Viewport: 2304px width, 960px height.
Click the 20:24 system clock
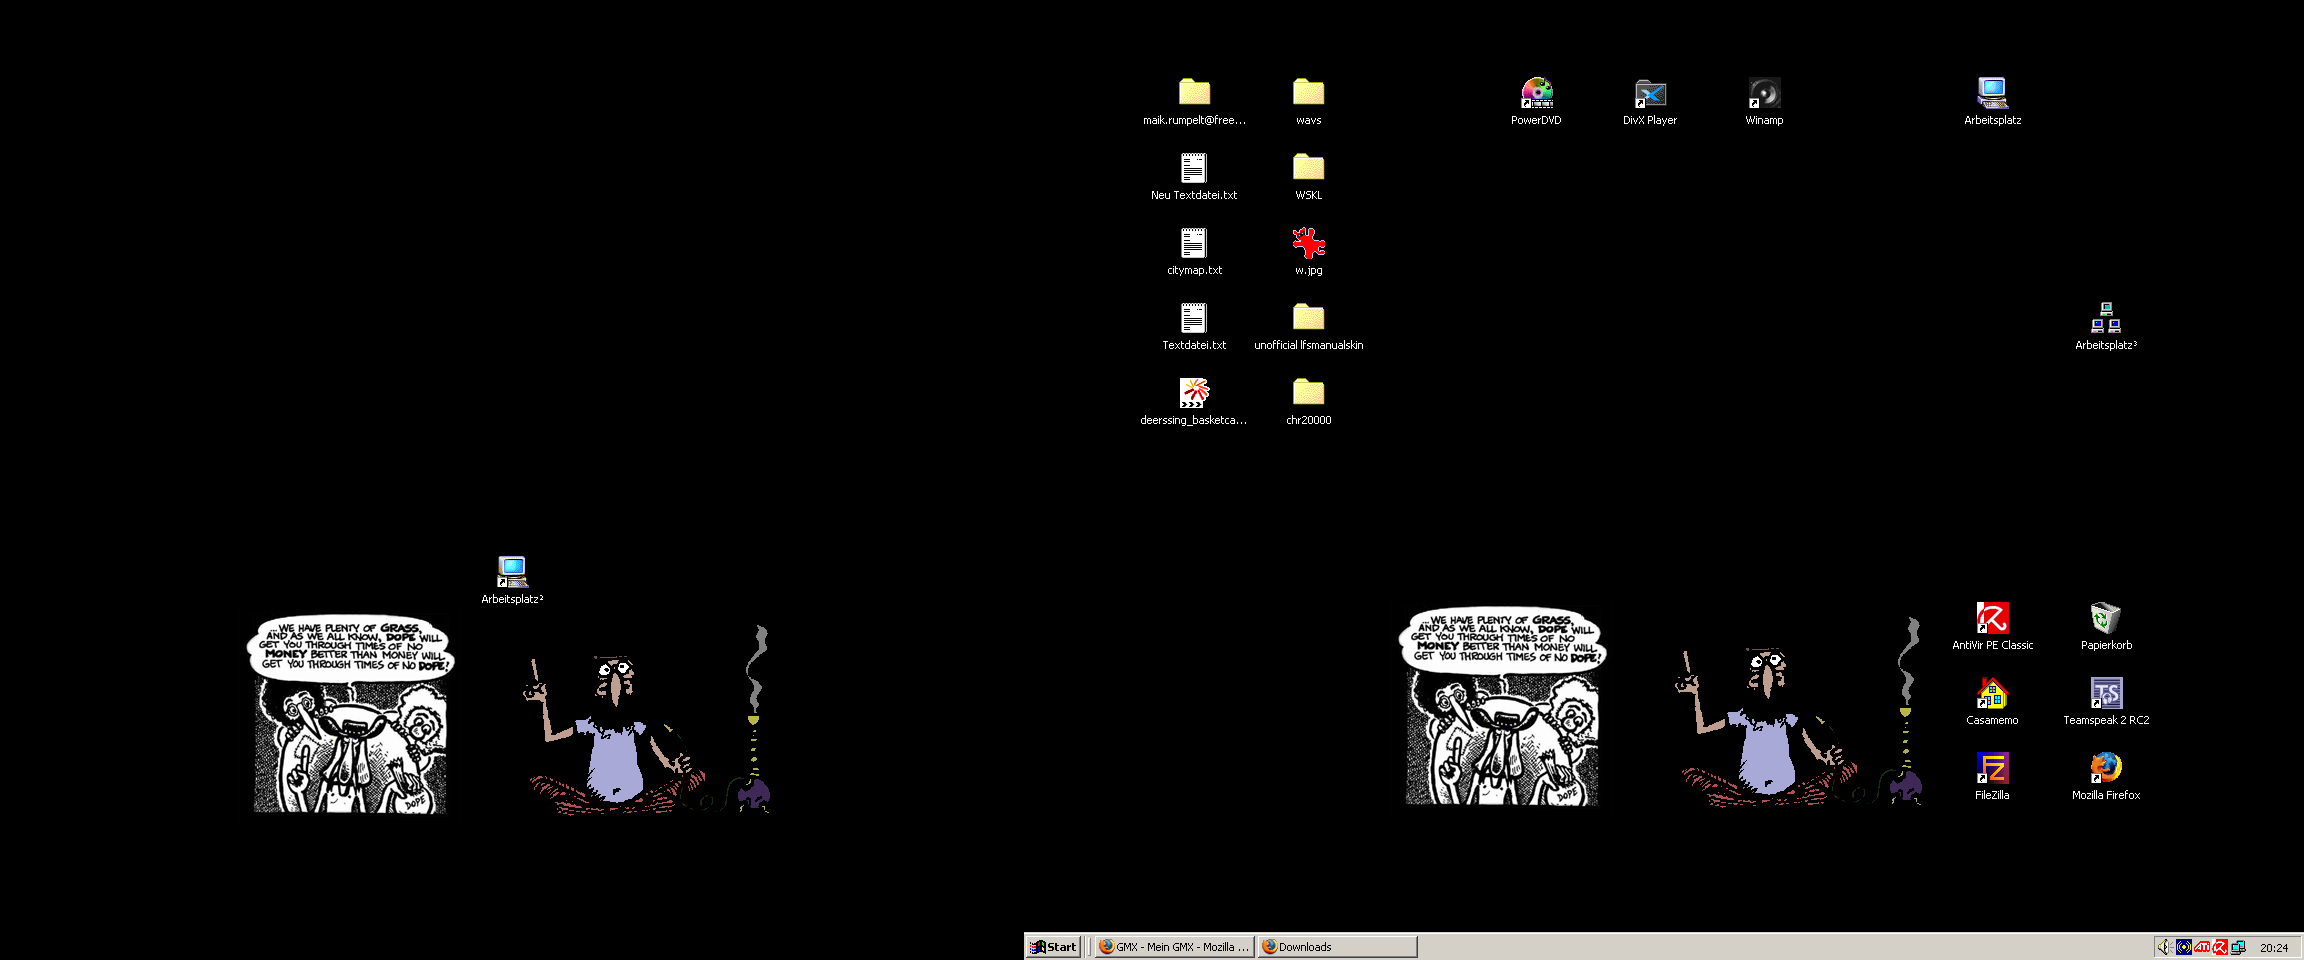pos(2273,948)
